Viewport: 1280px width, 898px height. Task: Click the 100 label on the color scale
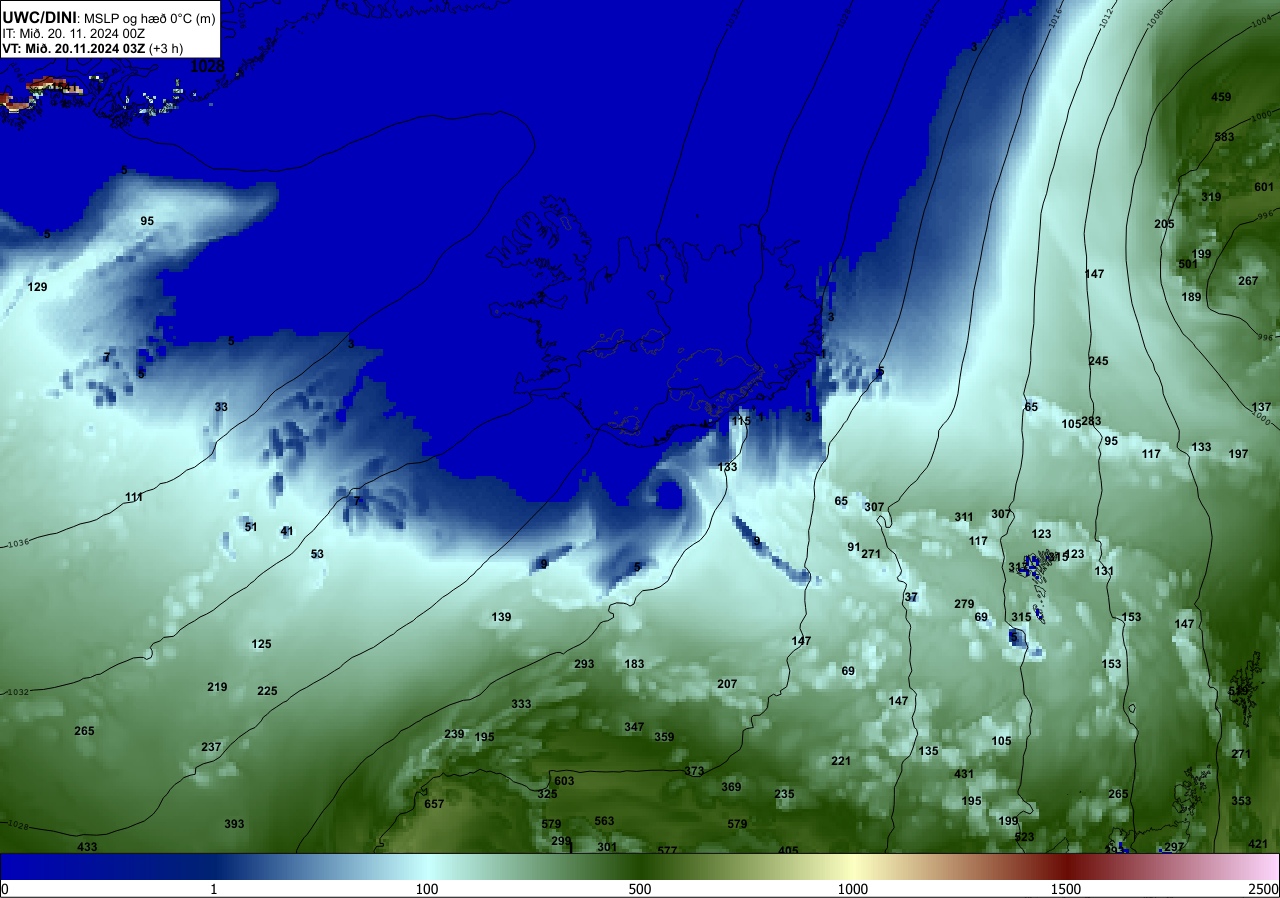point(427,889)
